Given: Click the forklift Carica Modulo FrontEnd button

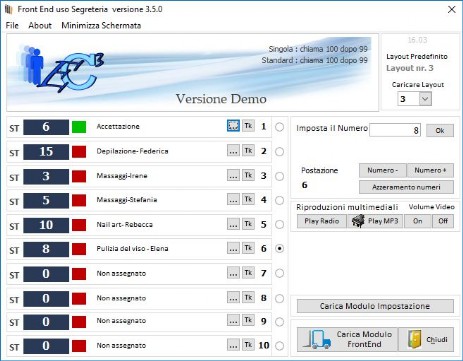Looking at the screenshot, I should 347,339.
